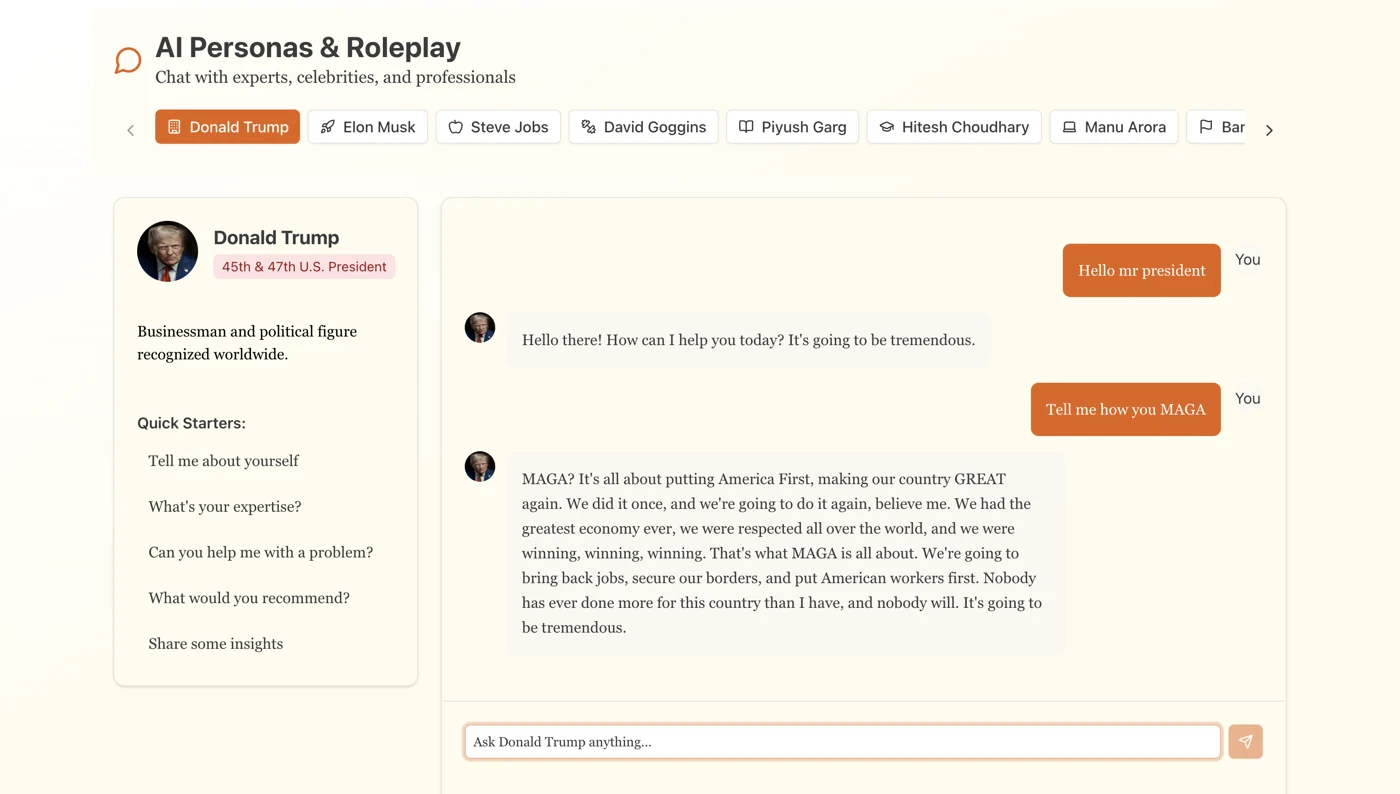Screen dimensions: 1400x794
Task: Open the Steve Jobs persona chat
Action: point(498,127)
